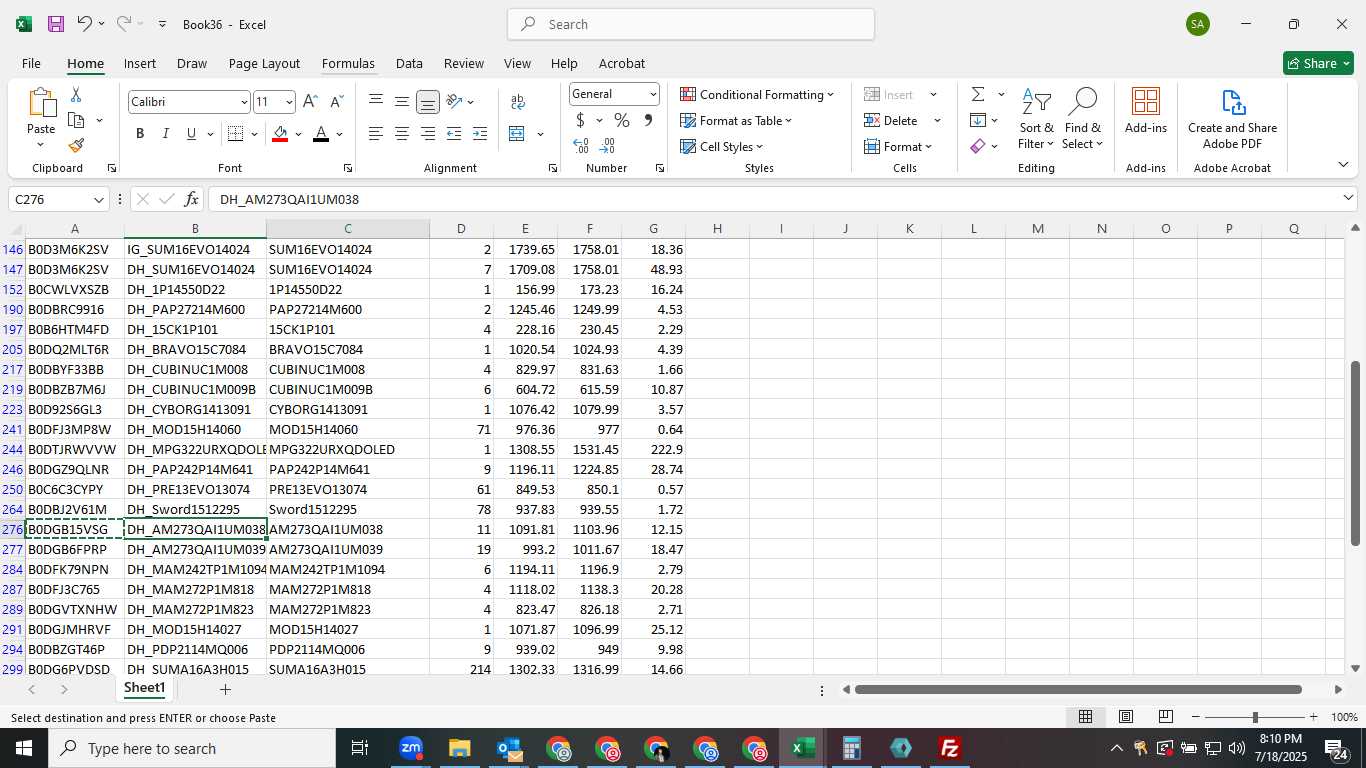This screenshot has width=1366, height=768.
Task: Switch to the Insert ribbon tab
Action: (x=140, y=63)
